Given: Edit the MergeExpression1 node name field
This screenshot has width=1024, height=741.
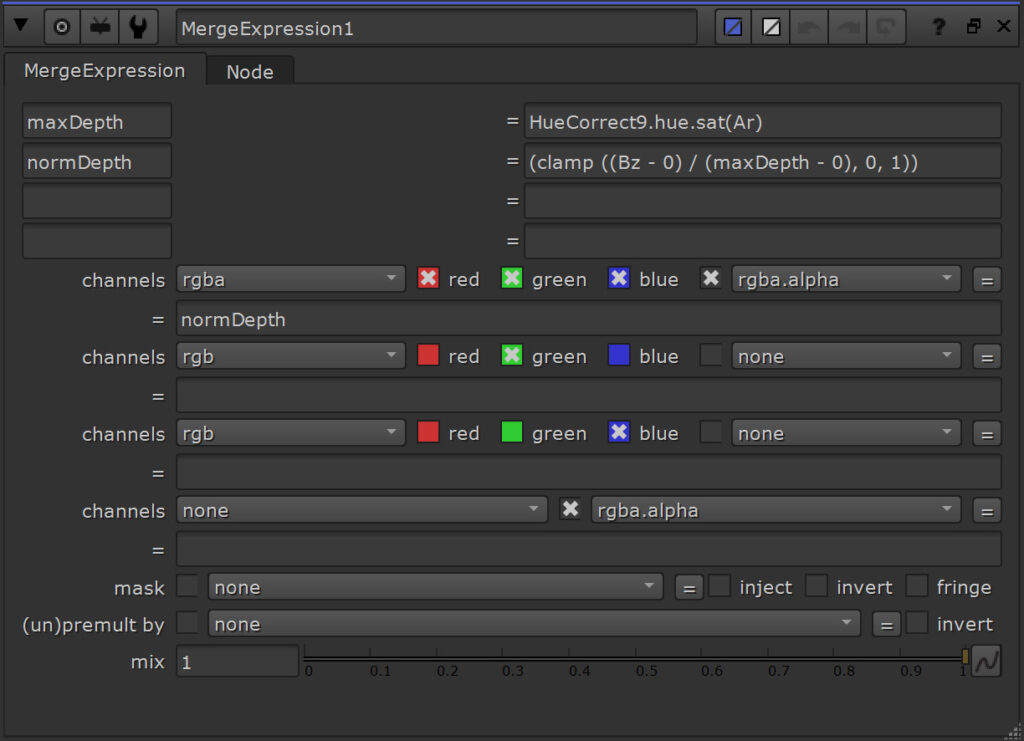Looking at the screenshot, I should click(x=436, y=28).
